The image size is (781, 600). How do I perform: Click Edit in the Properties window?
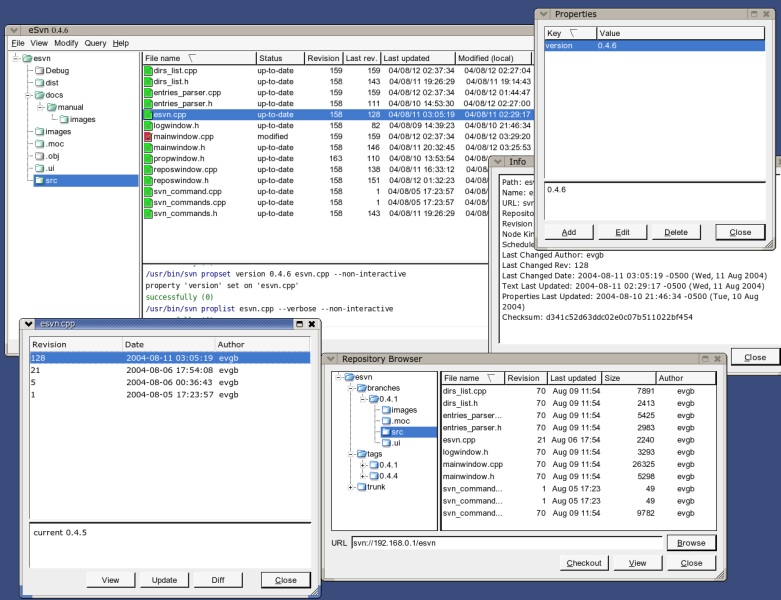(x=622, y=232)
